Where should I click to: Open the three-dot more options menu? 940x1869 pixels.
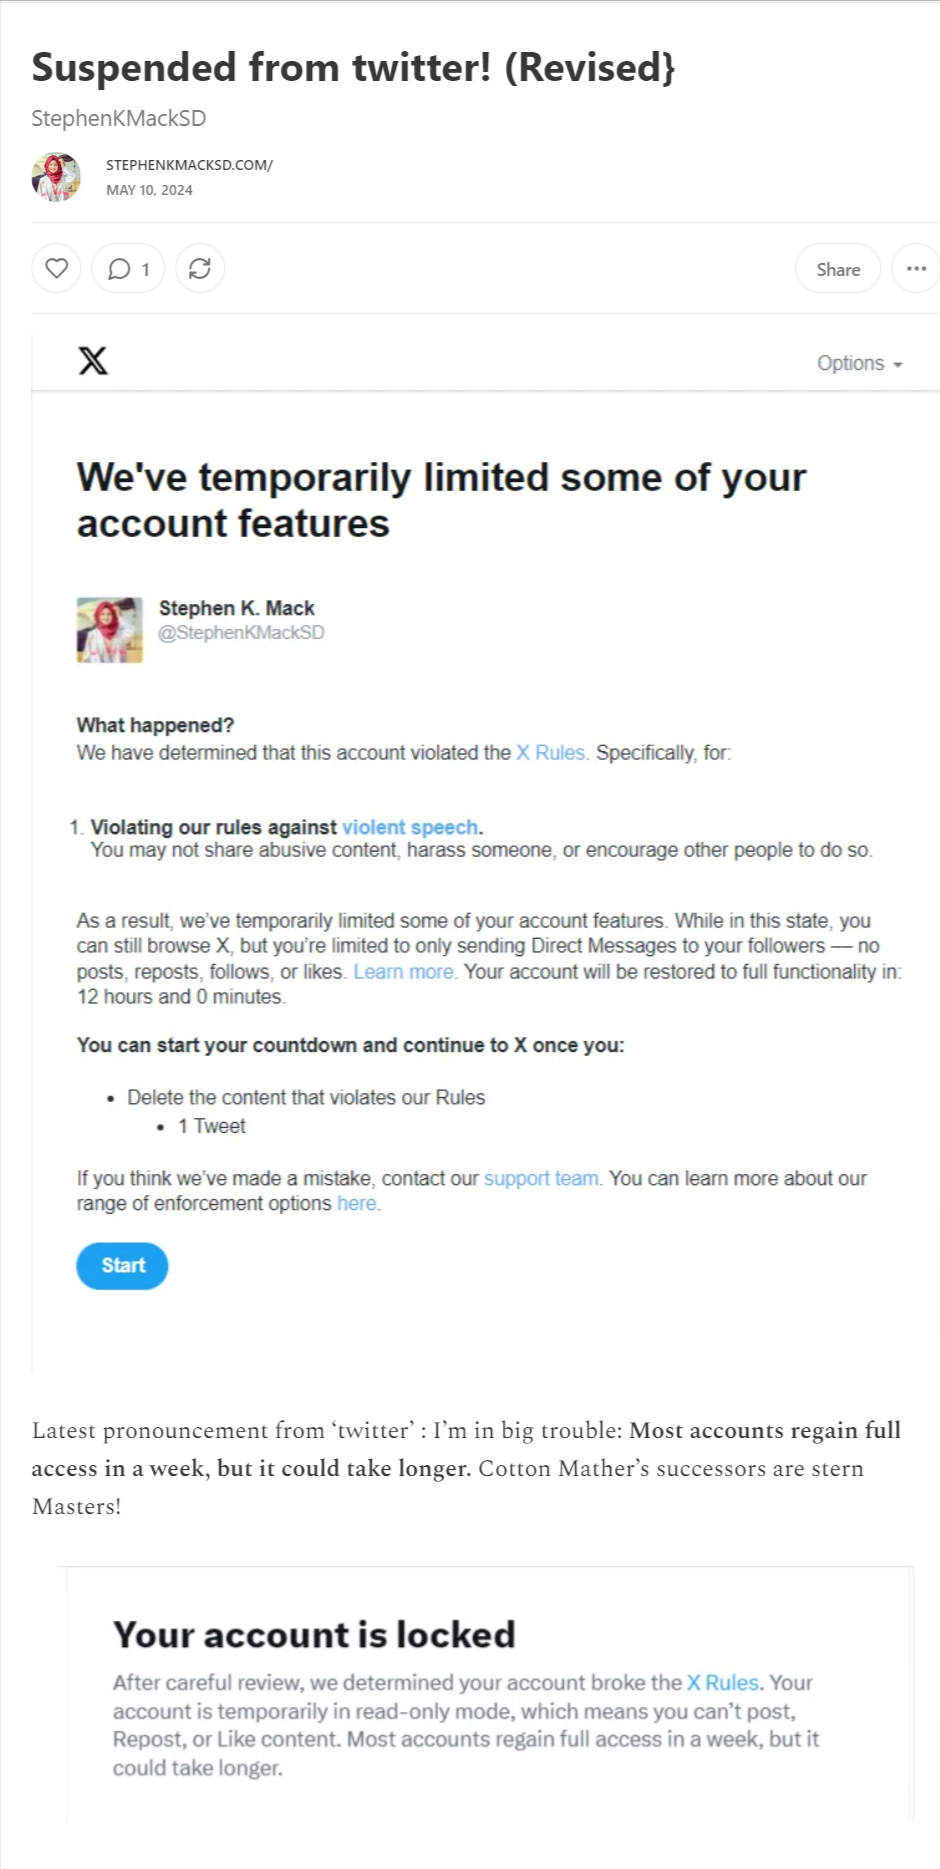click(x=916, y=268)
